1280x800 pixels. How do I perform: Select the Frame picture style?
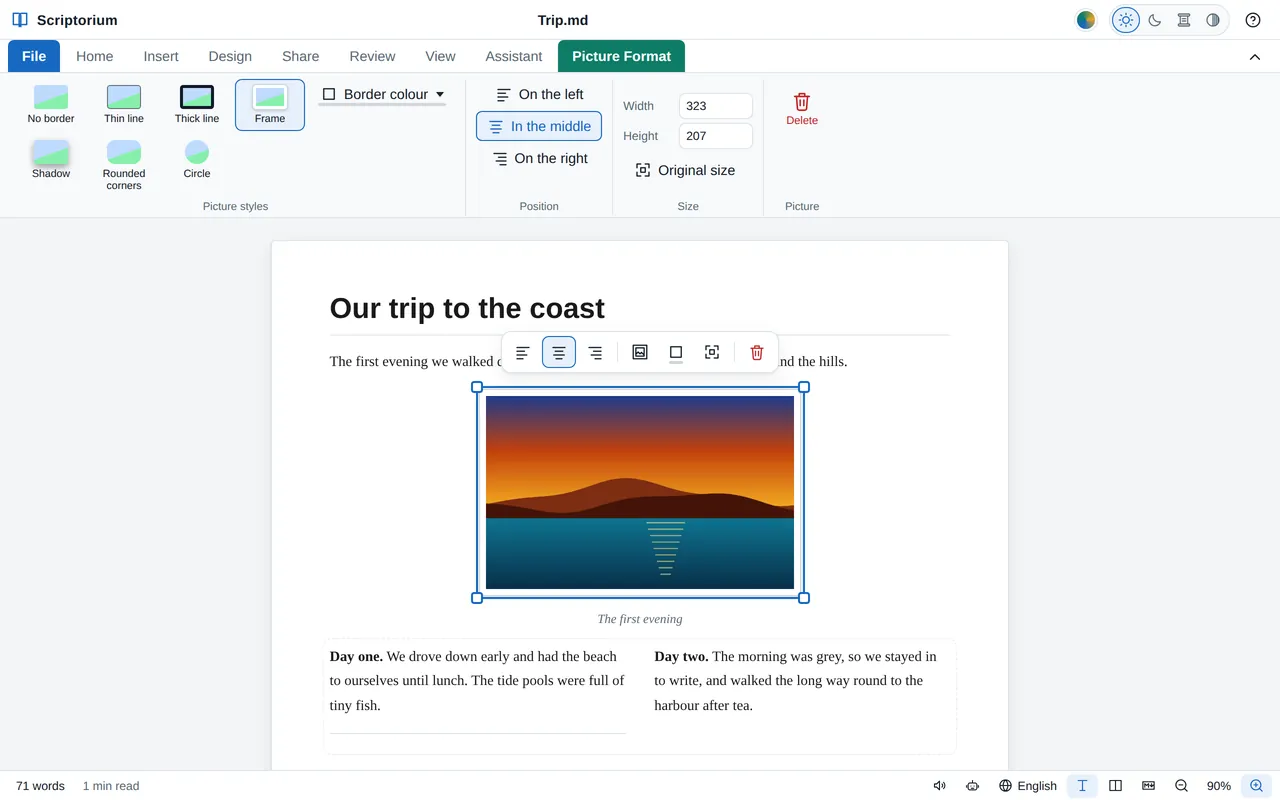pos(270,105)
